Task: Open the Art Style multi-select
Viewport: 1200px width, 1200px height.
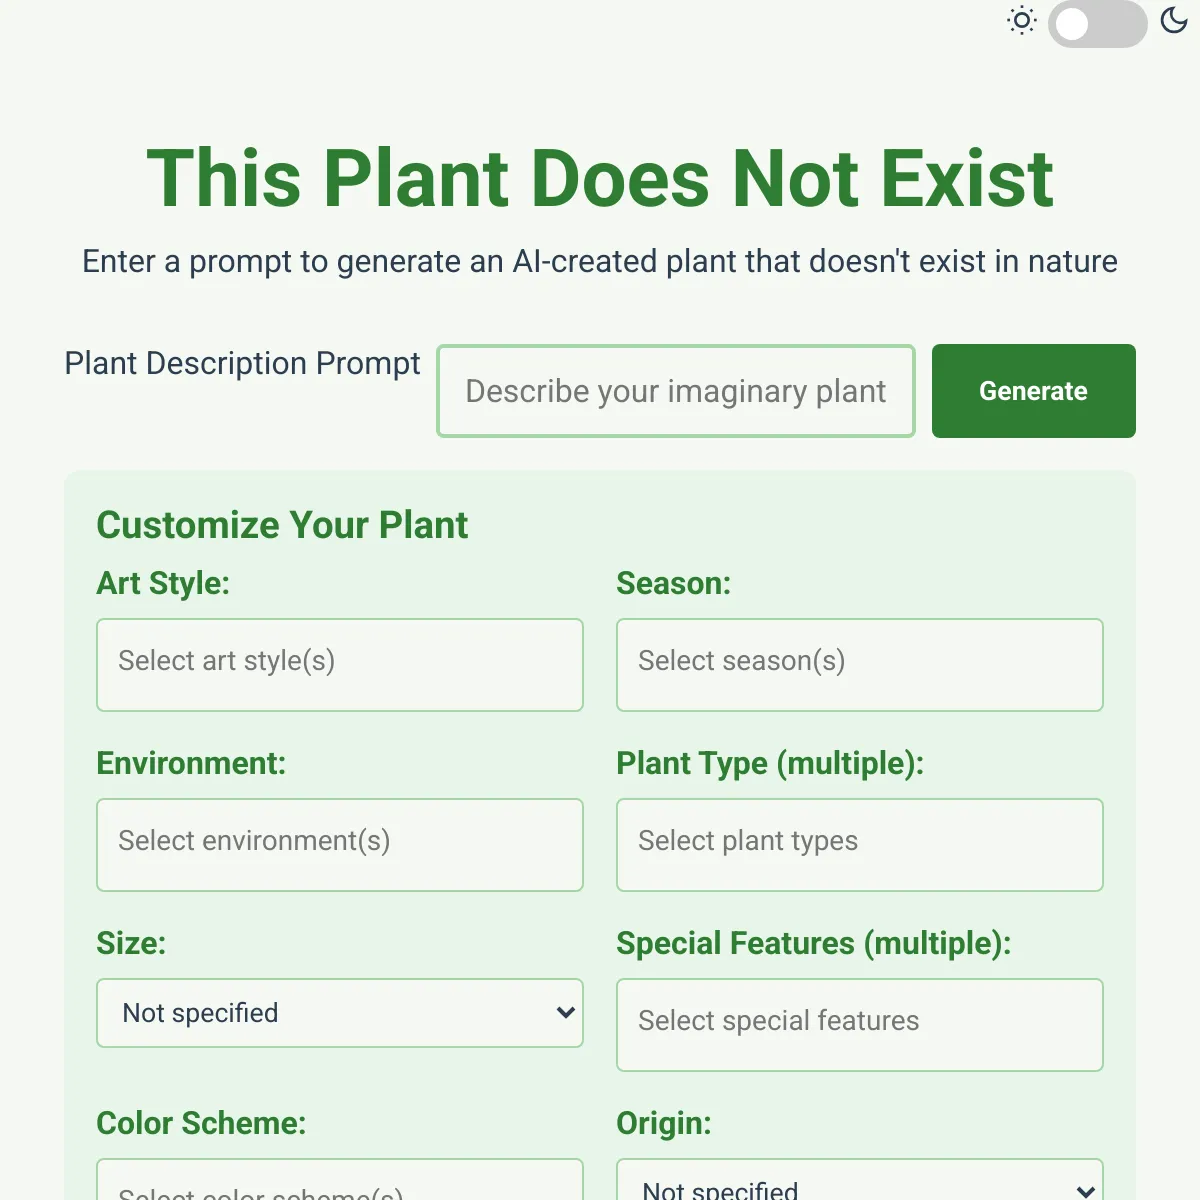Action: tap(340, 665)
